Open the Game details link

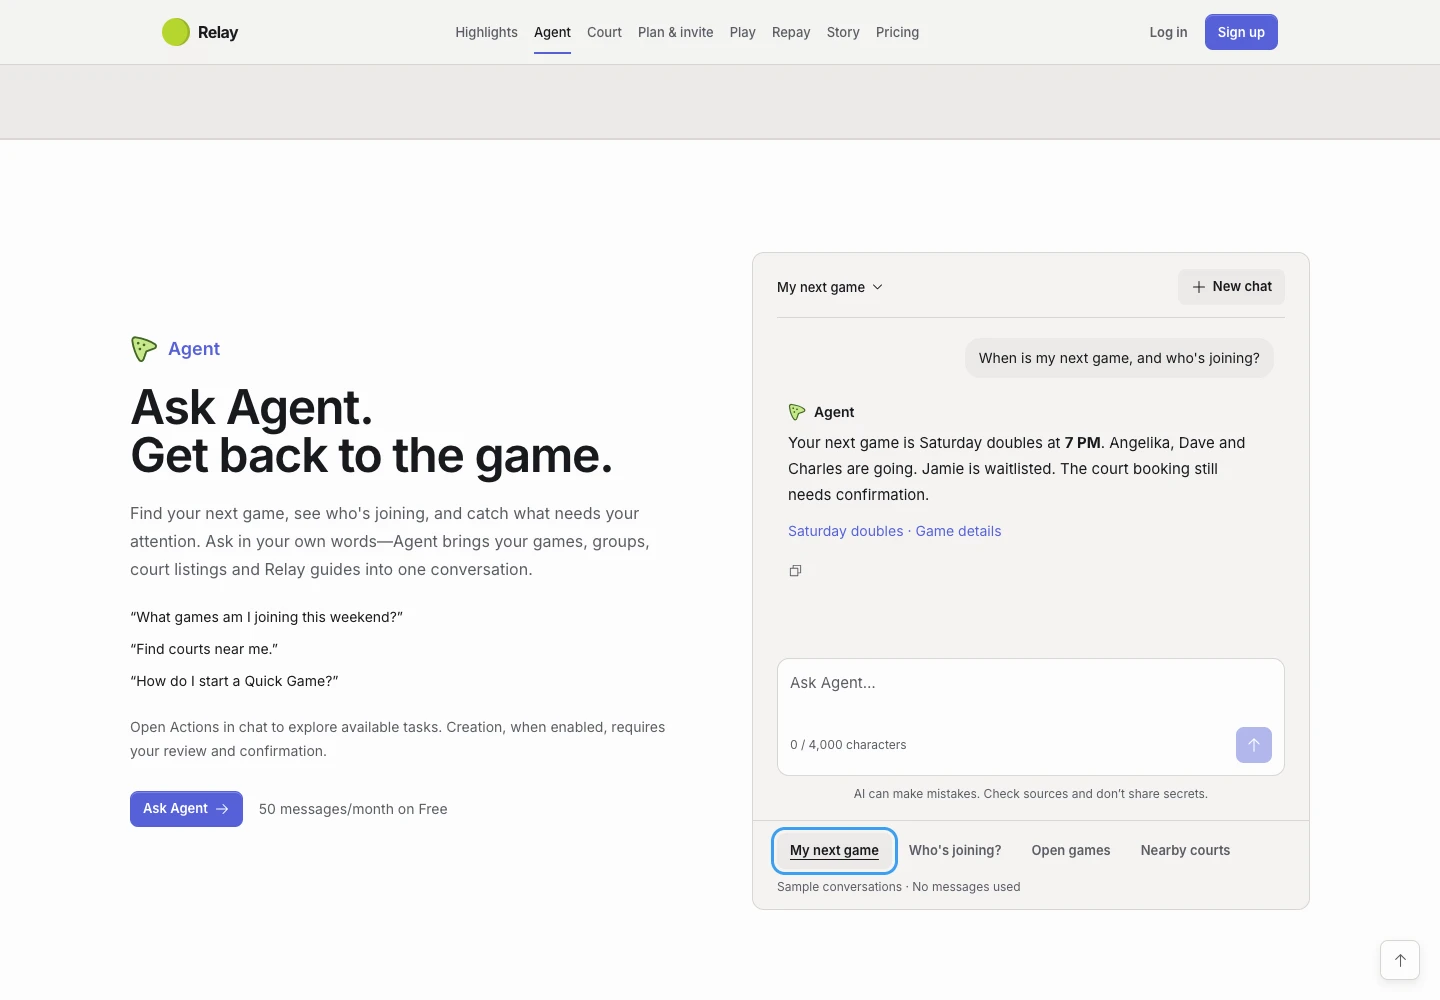coord(958,531)
